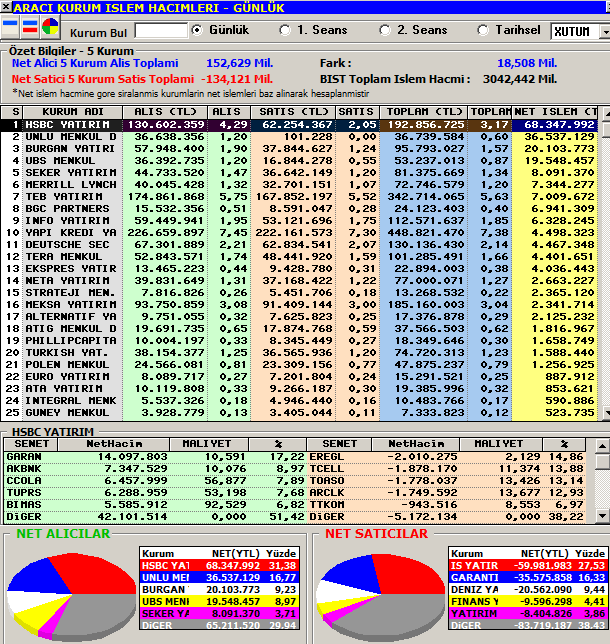The width and height of the screenshot is (610, 644).
Task: Click the single blue bar view icon
Action: (10, 27)
